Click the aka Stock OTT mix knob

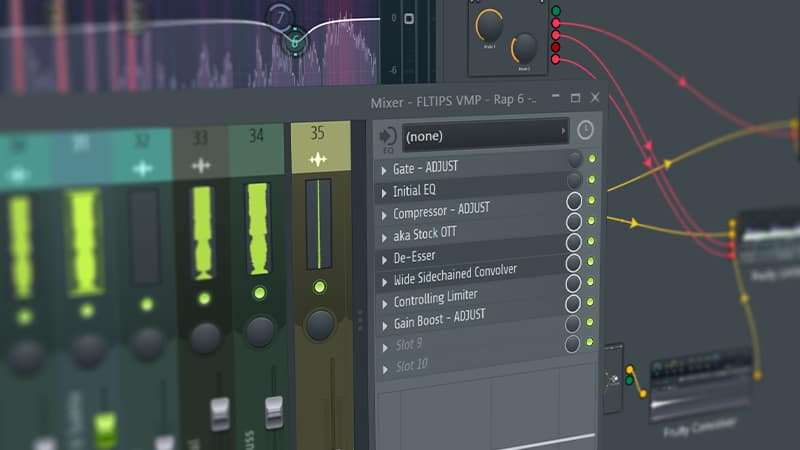pos(574,221)
